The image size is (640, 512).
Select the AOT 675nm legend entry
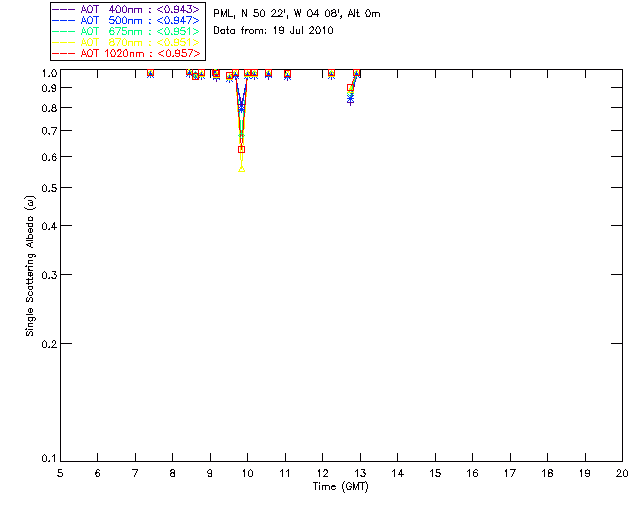[126, 31]
